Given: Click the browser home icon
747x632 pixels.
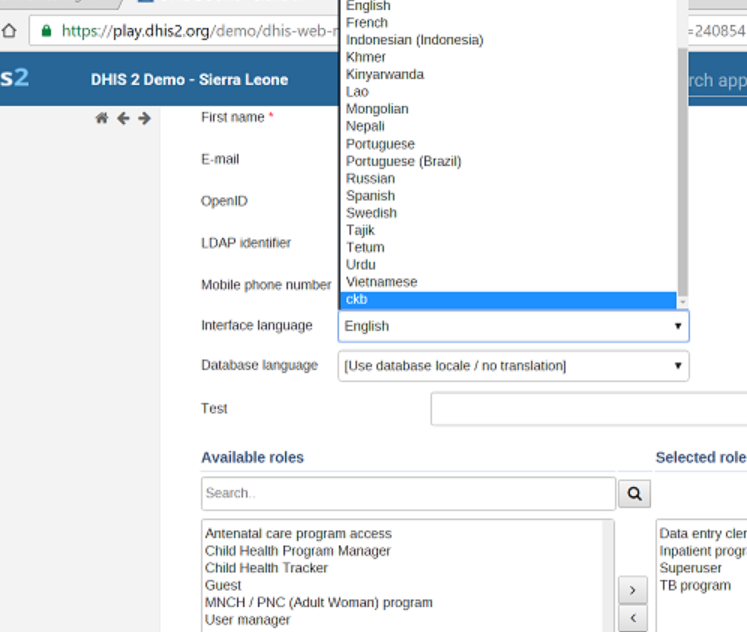Looking at the screenshot, I should coord(8,30).
